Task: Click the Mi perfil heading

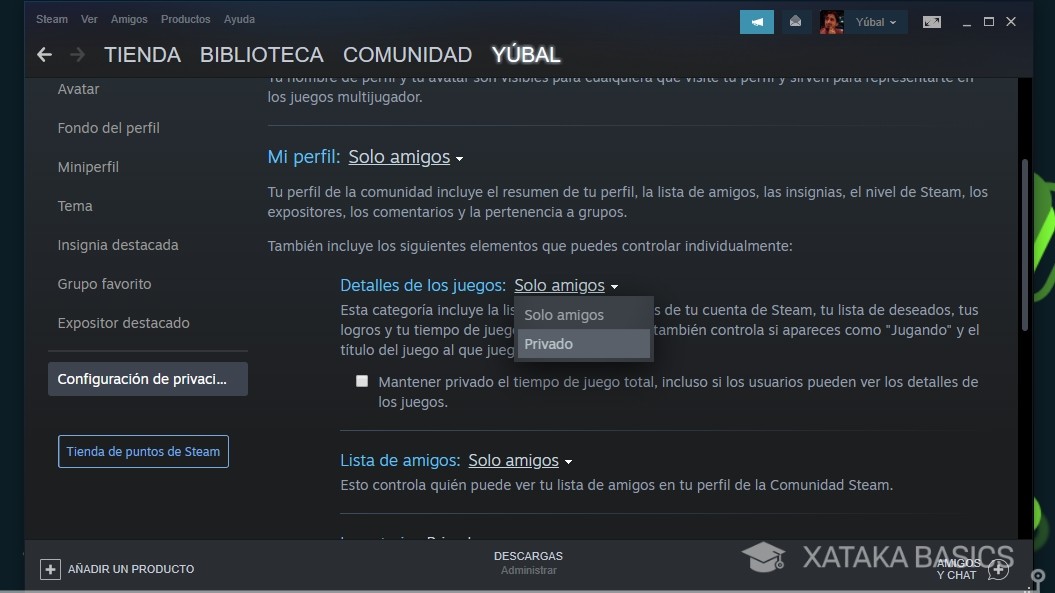Action: [303, 157]
